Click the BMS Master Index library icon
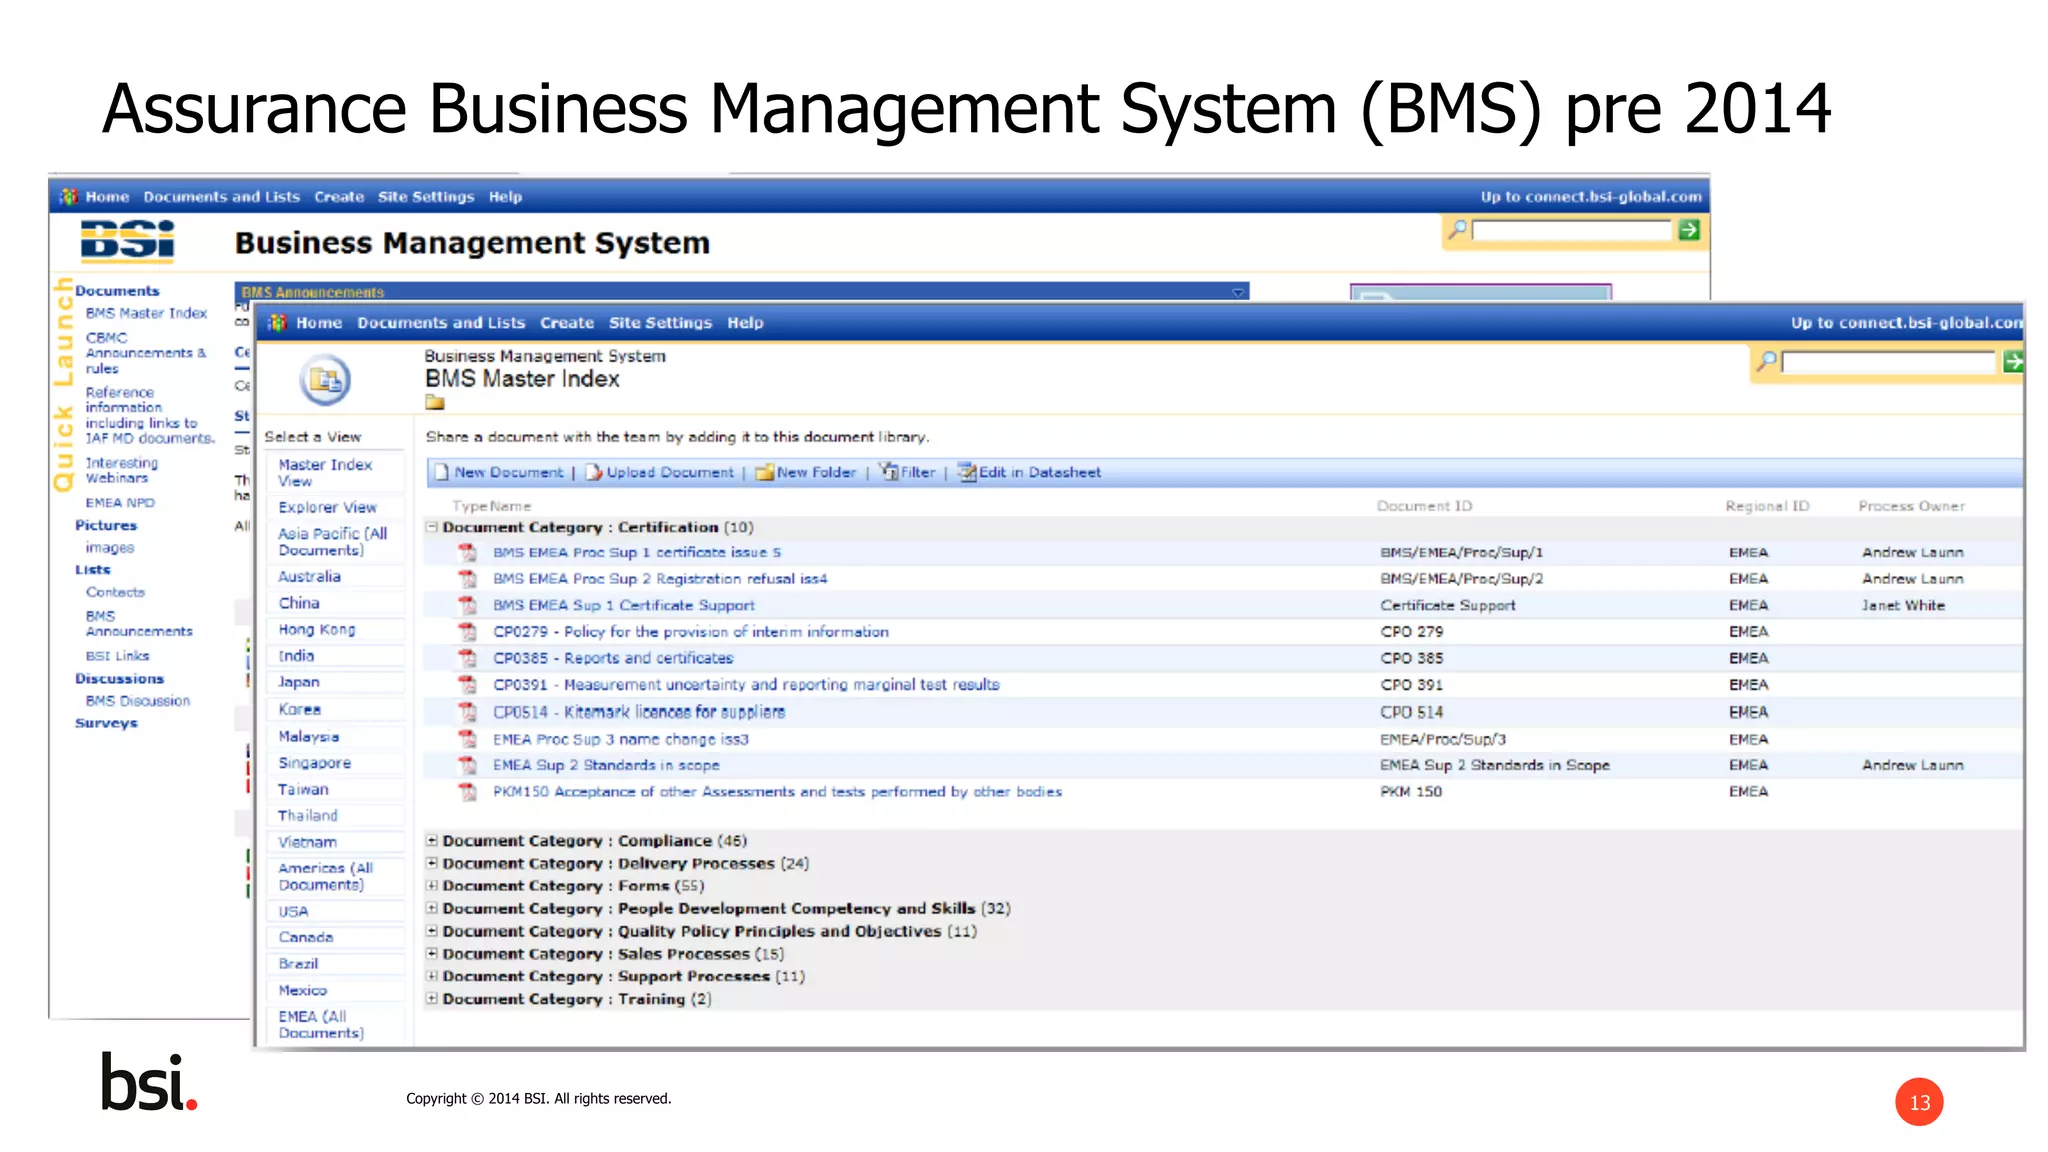The width and height of the screenshot is (2048, 1152). coord(325,380)
